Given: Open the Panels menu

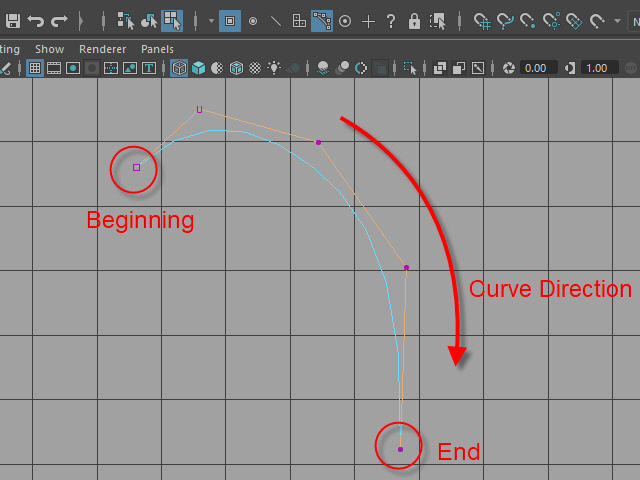Looking at the screenshot, I should coord(157,48).
